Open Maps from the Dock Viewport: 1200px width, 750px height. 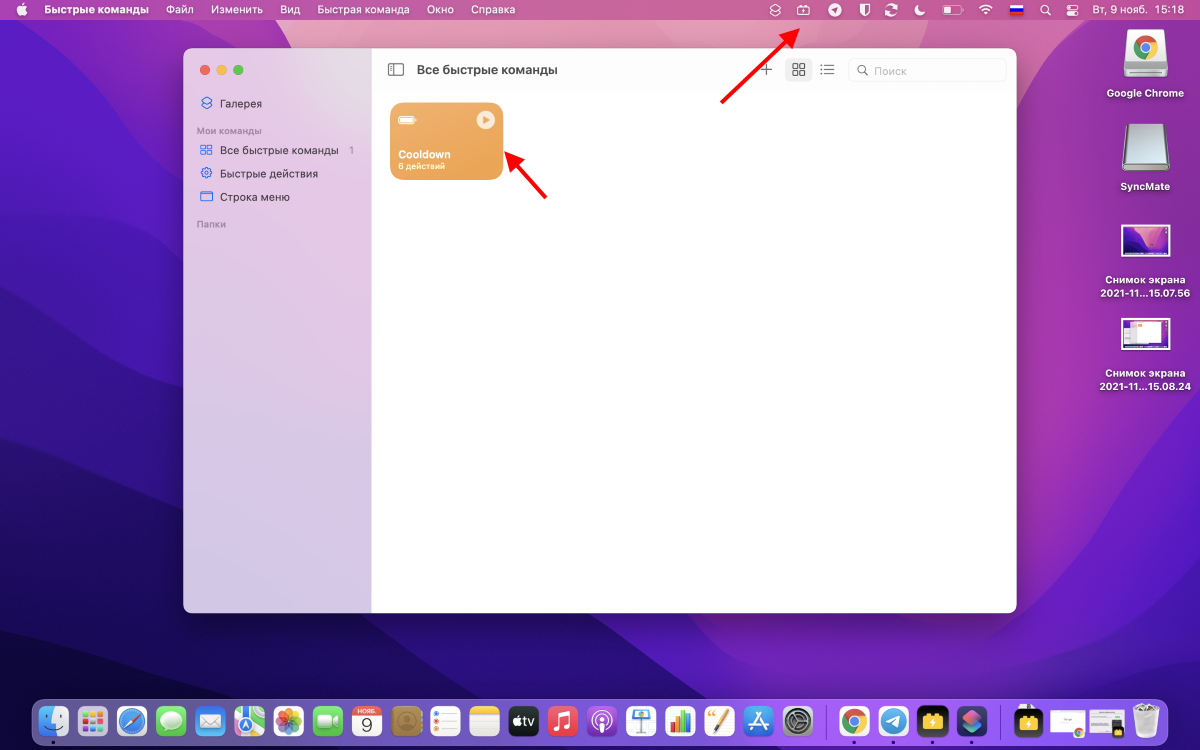[x=249, y=720]
